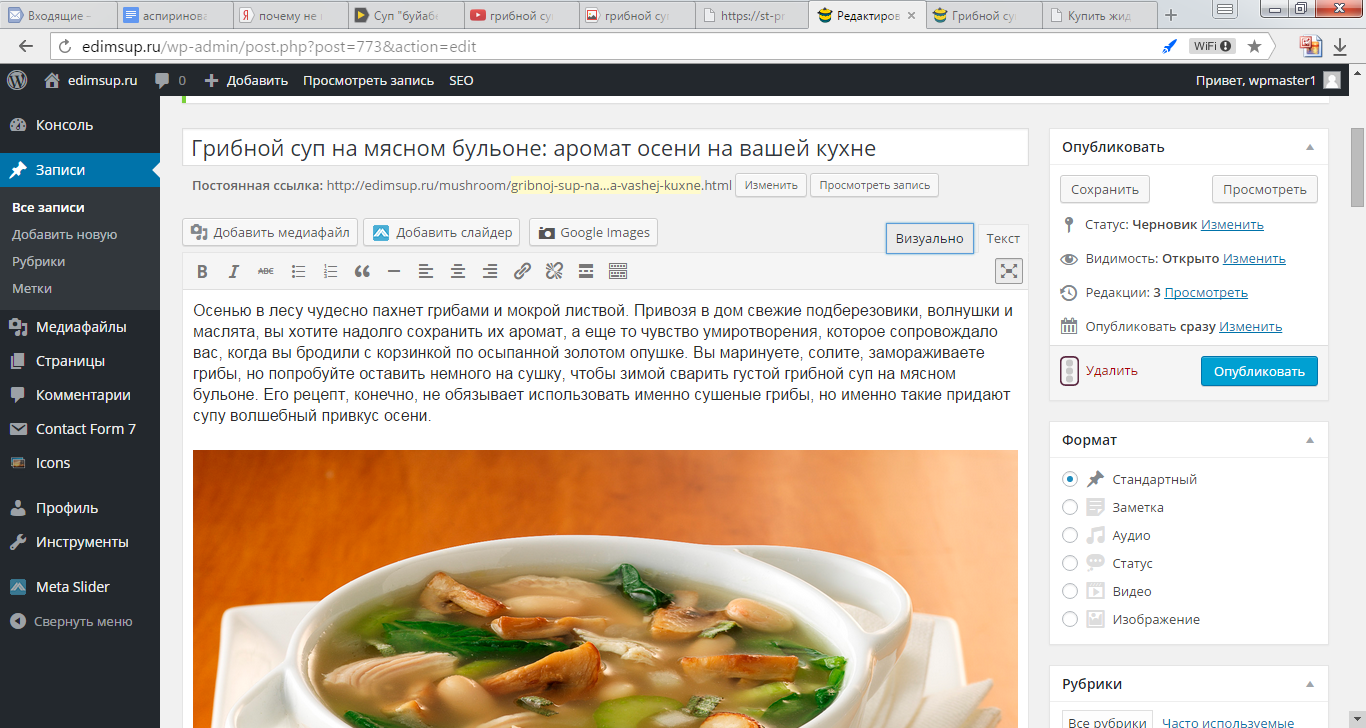
Task: Insert the Read More tag
Action: coord(585,270)
